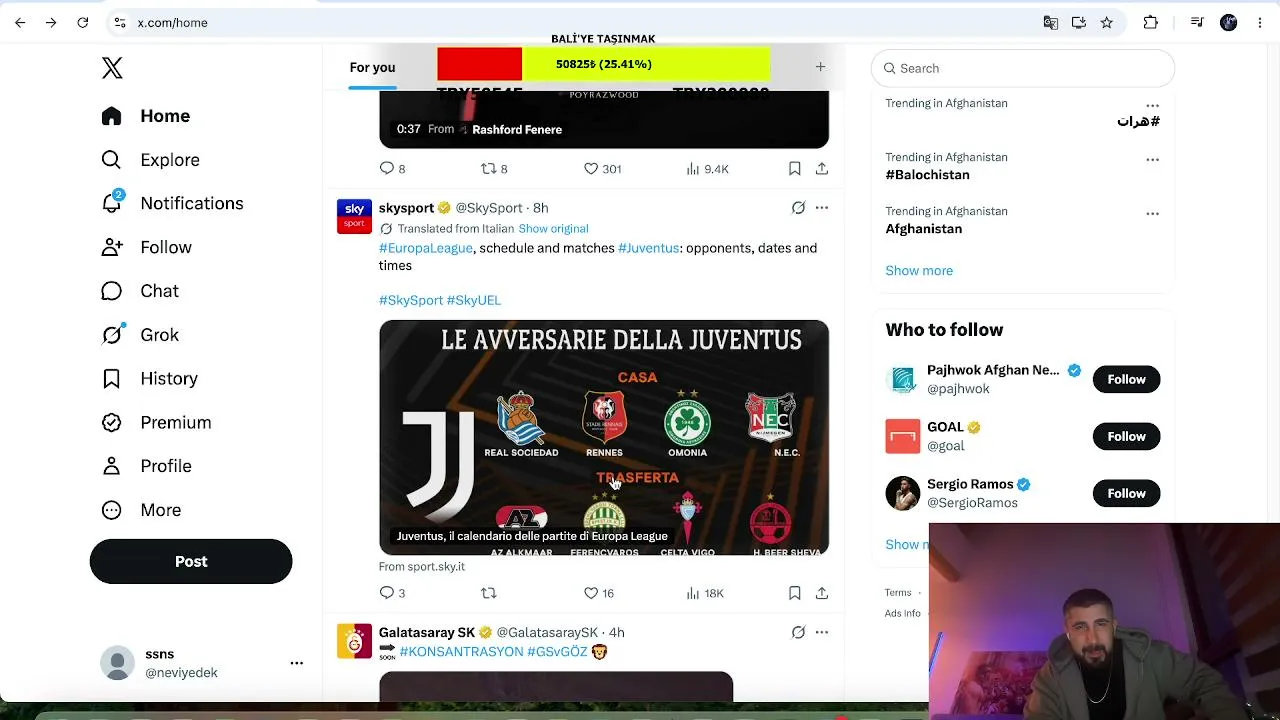Open the Rashford Fenere source link
Viewport: 1280px width, 720px height.
pos(516,129)
